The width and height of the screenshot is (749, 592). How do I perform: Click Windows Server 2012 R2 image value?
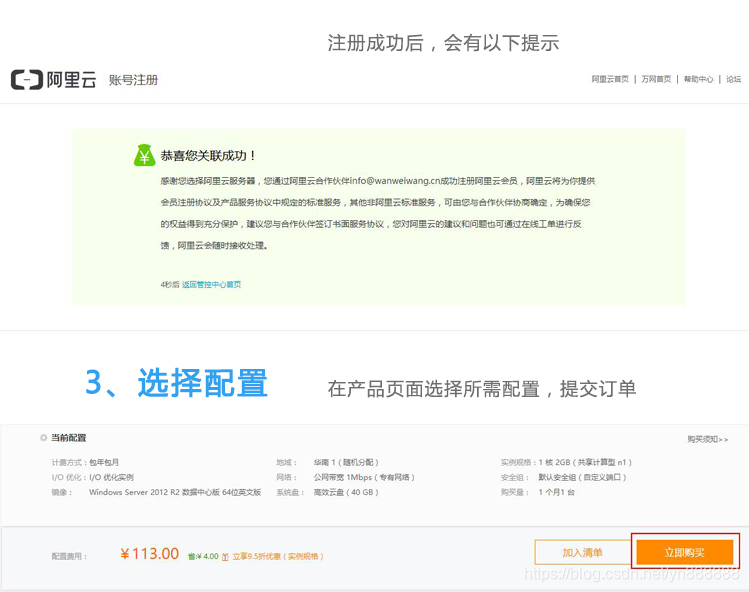pos(175,492)
